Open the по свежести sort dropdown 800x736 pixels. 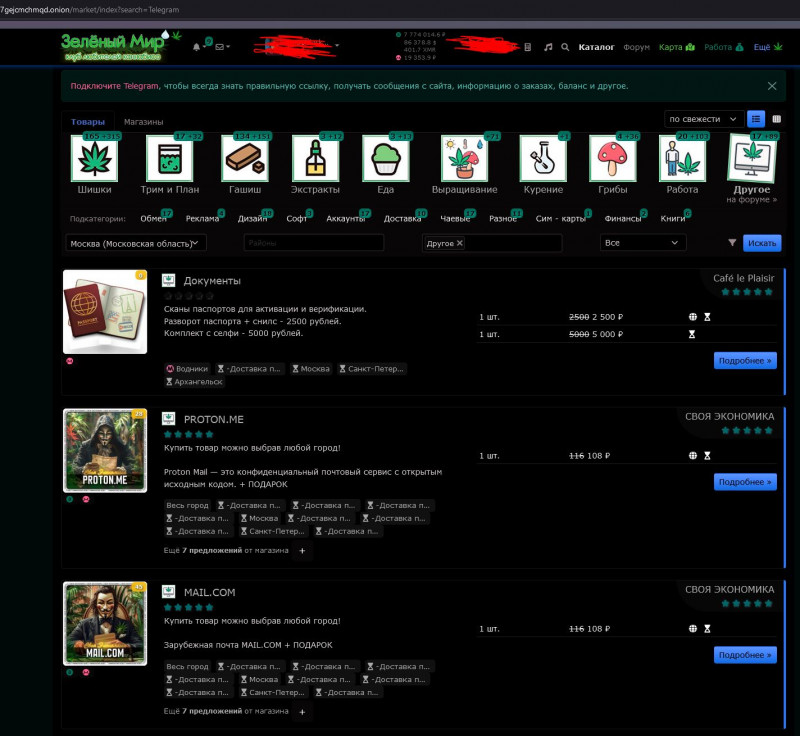[704, 119]
